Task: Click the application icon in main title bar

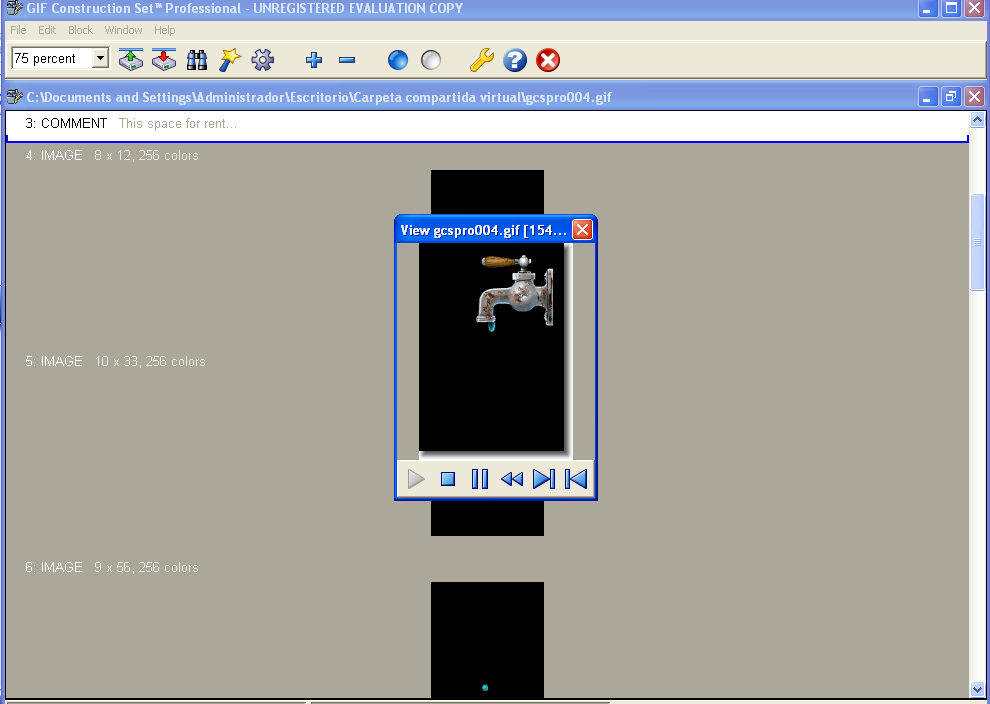Action: [15, 8]
